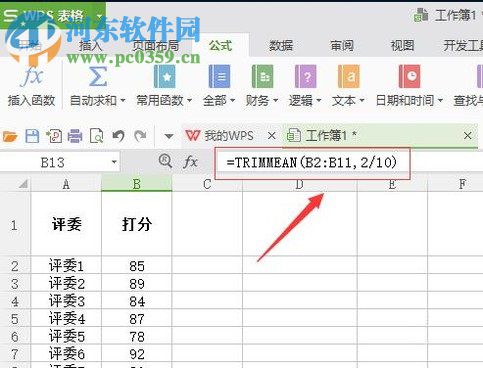Select the cell containing 打分
Screen dimensions: 483x368
[137, 224]
